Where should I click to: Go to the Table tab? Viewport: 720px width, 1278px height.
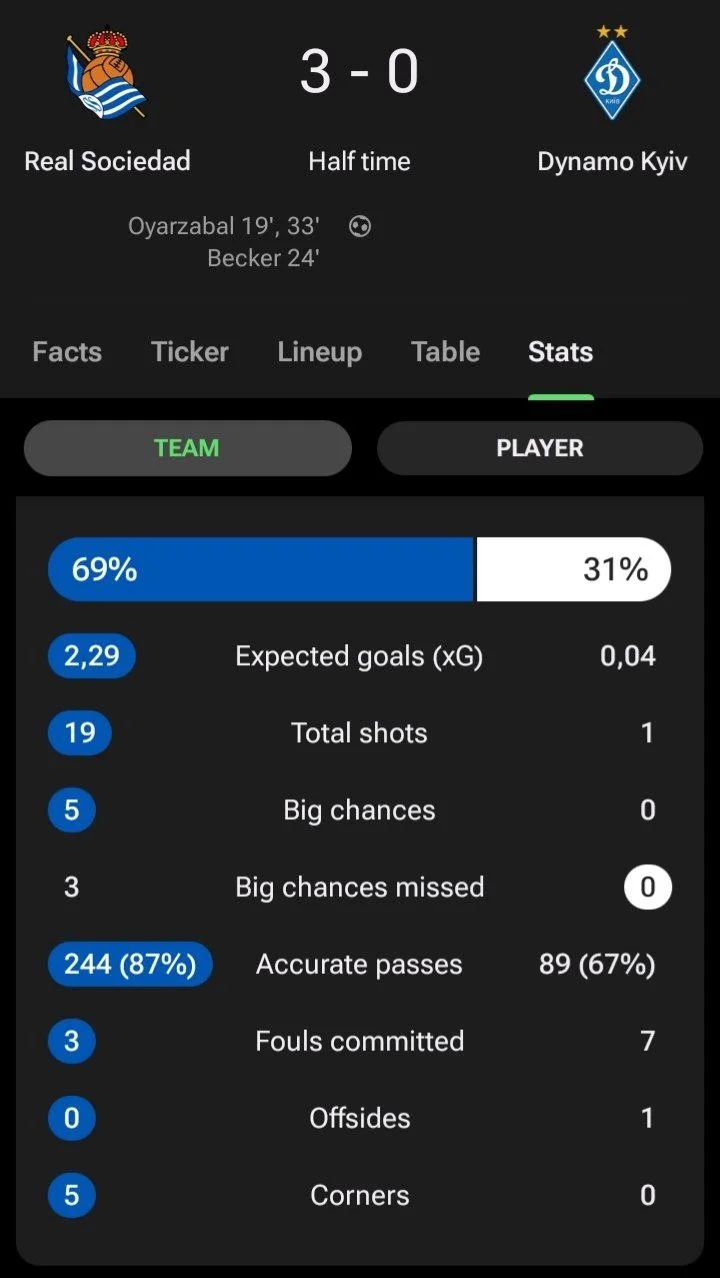point(446,352)
